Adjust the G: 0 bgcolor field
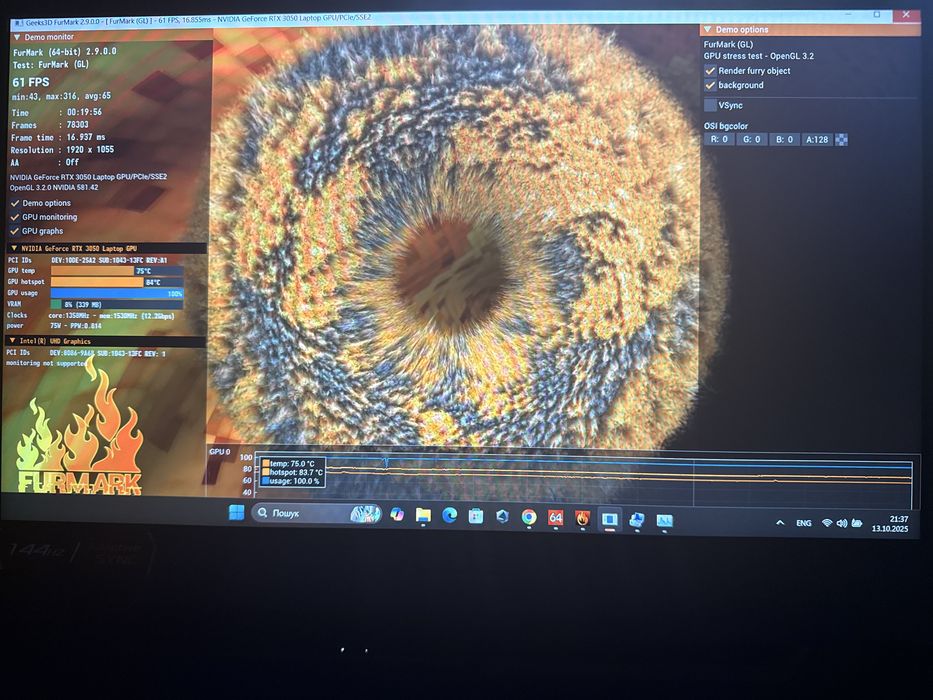This screenshot has height=700, width=933. (752, 139)
